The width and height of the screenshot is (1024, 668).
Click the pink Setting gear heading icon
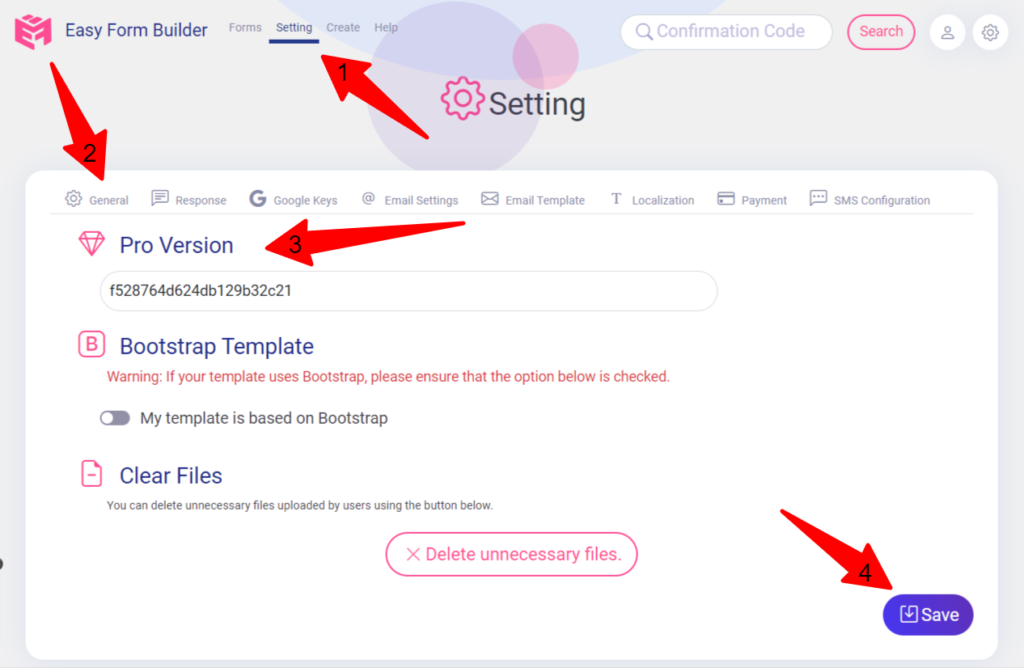462,99
